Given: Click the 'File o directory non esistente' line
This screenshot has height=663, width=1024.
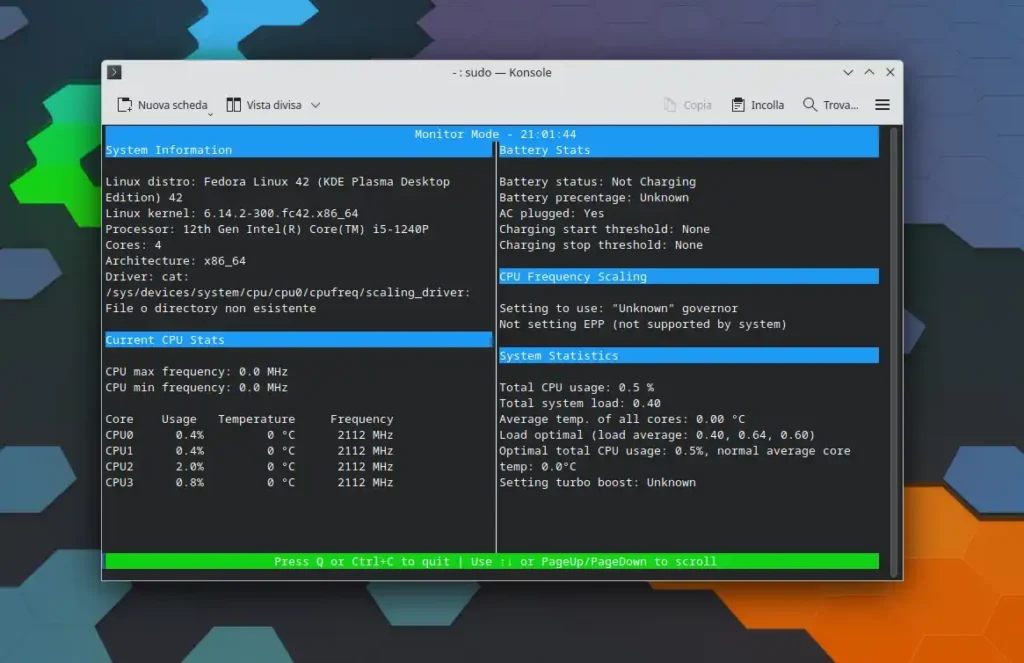Looking at the screenshot, I should coord(211,308).
